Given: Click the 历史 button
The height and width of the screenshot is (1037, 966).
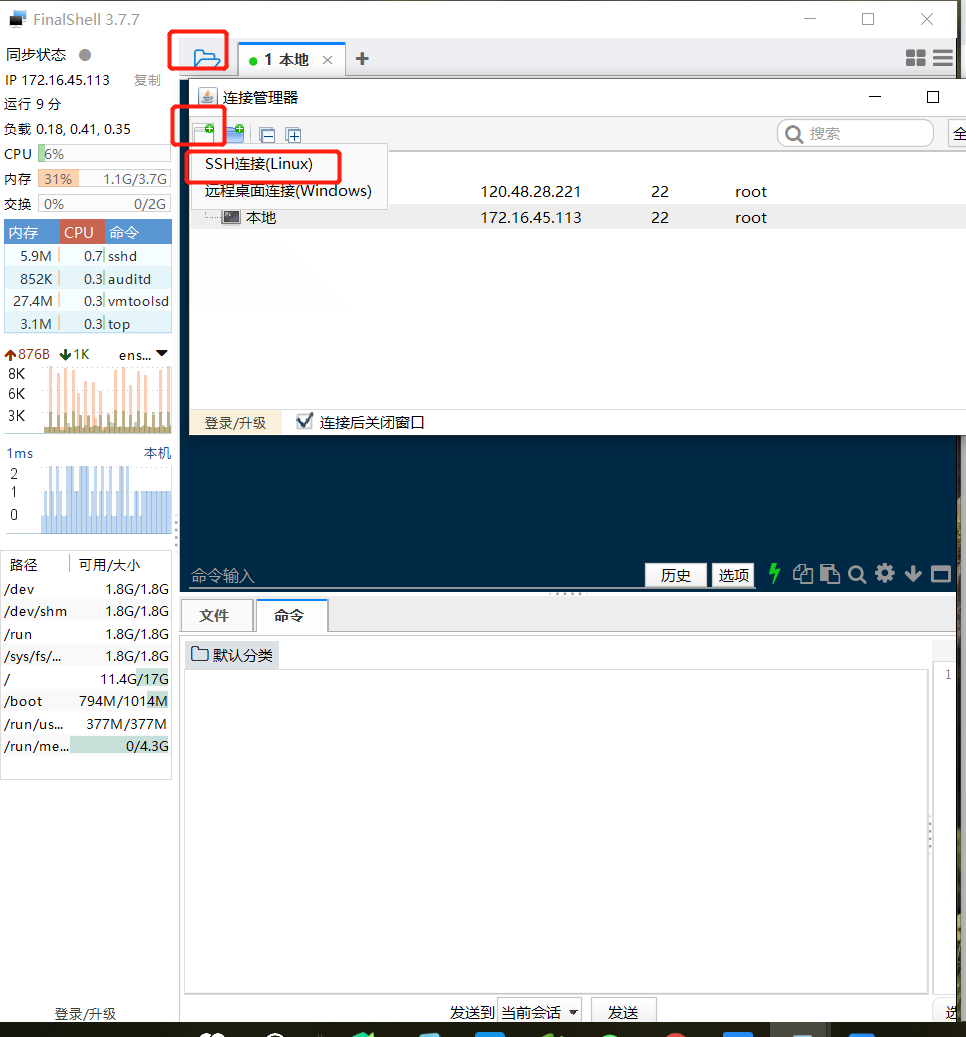Looking at the screenshot, I should coord(675,575).
